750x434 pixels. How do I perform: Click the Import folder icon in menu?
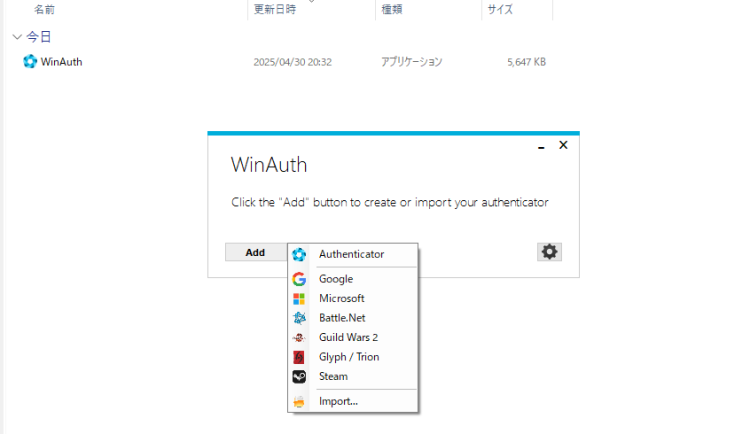(299, 401)
